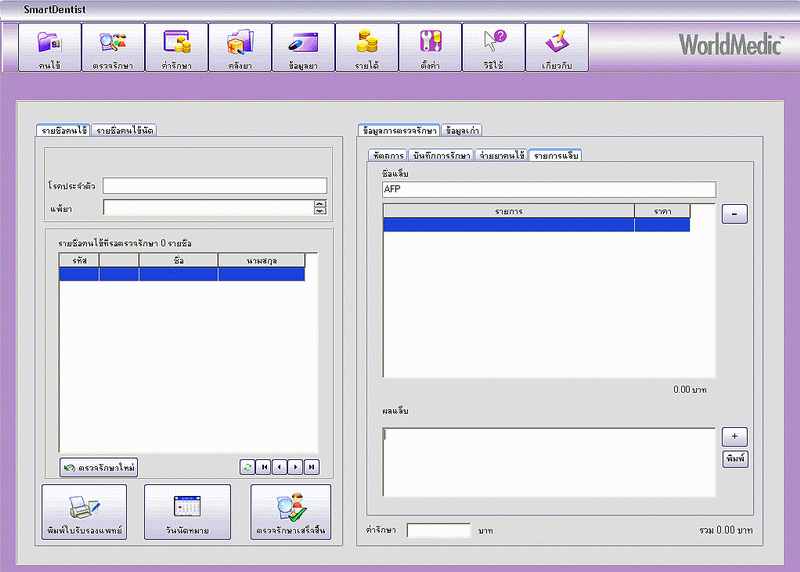The height and width of the screenshot is (572, 800).
Task: Click the plus button beside lab result
Action: 735,436
